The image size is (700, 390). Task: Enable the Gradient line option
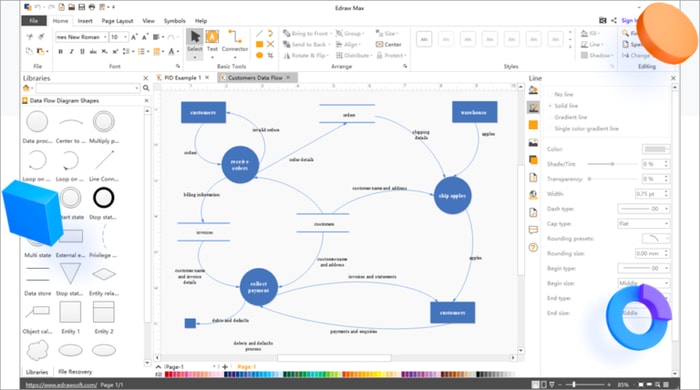pos(571,117)
